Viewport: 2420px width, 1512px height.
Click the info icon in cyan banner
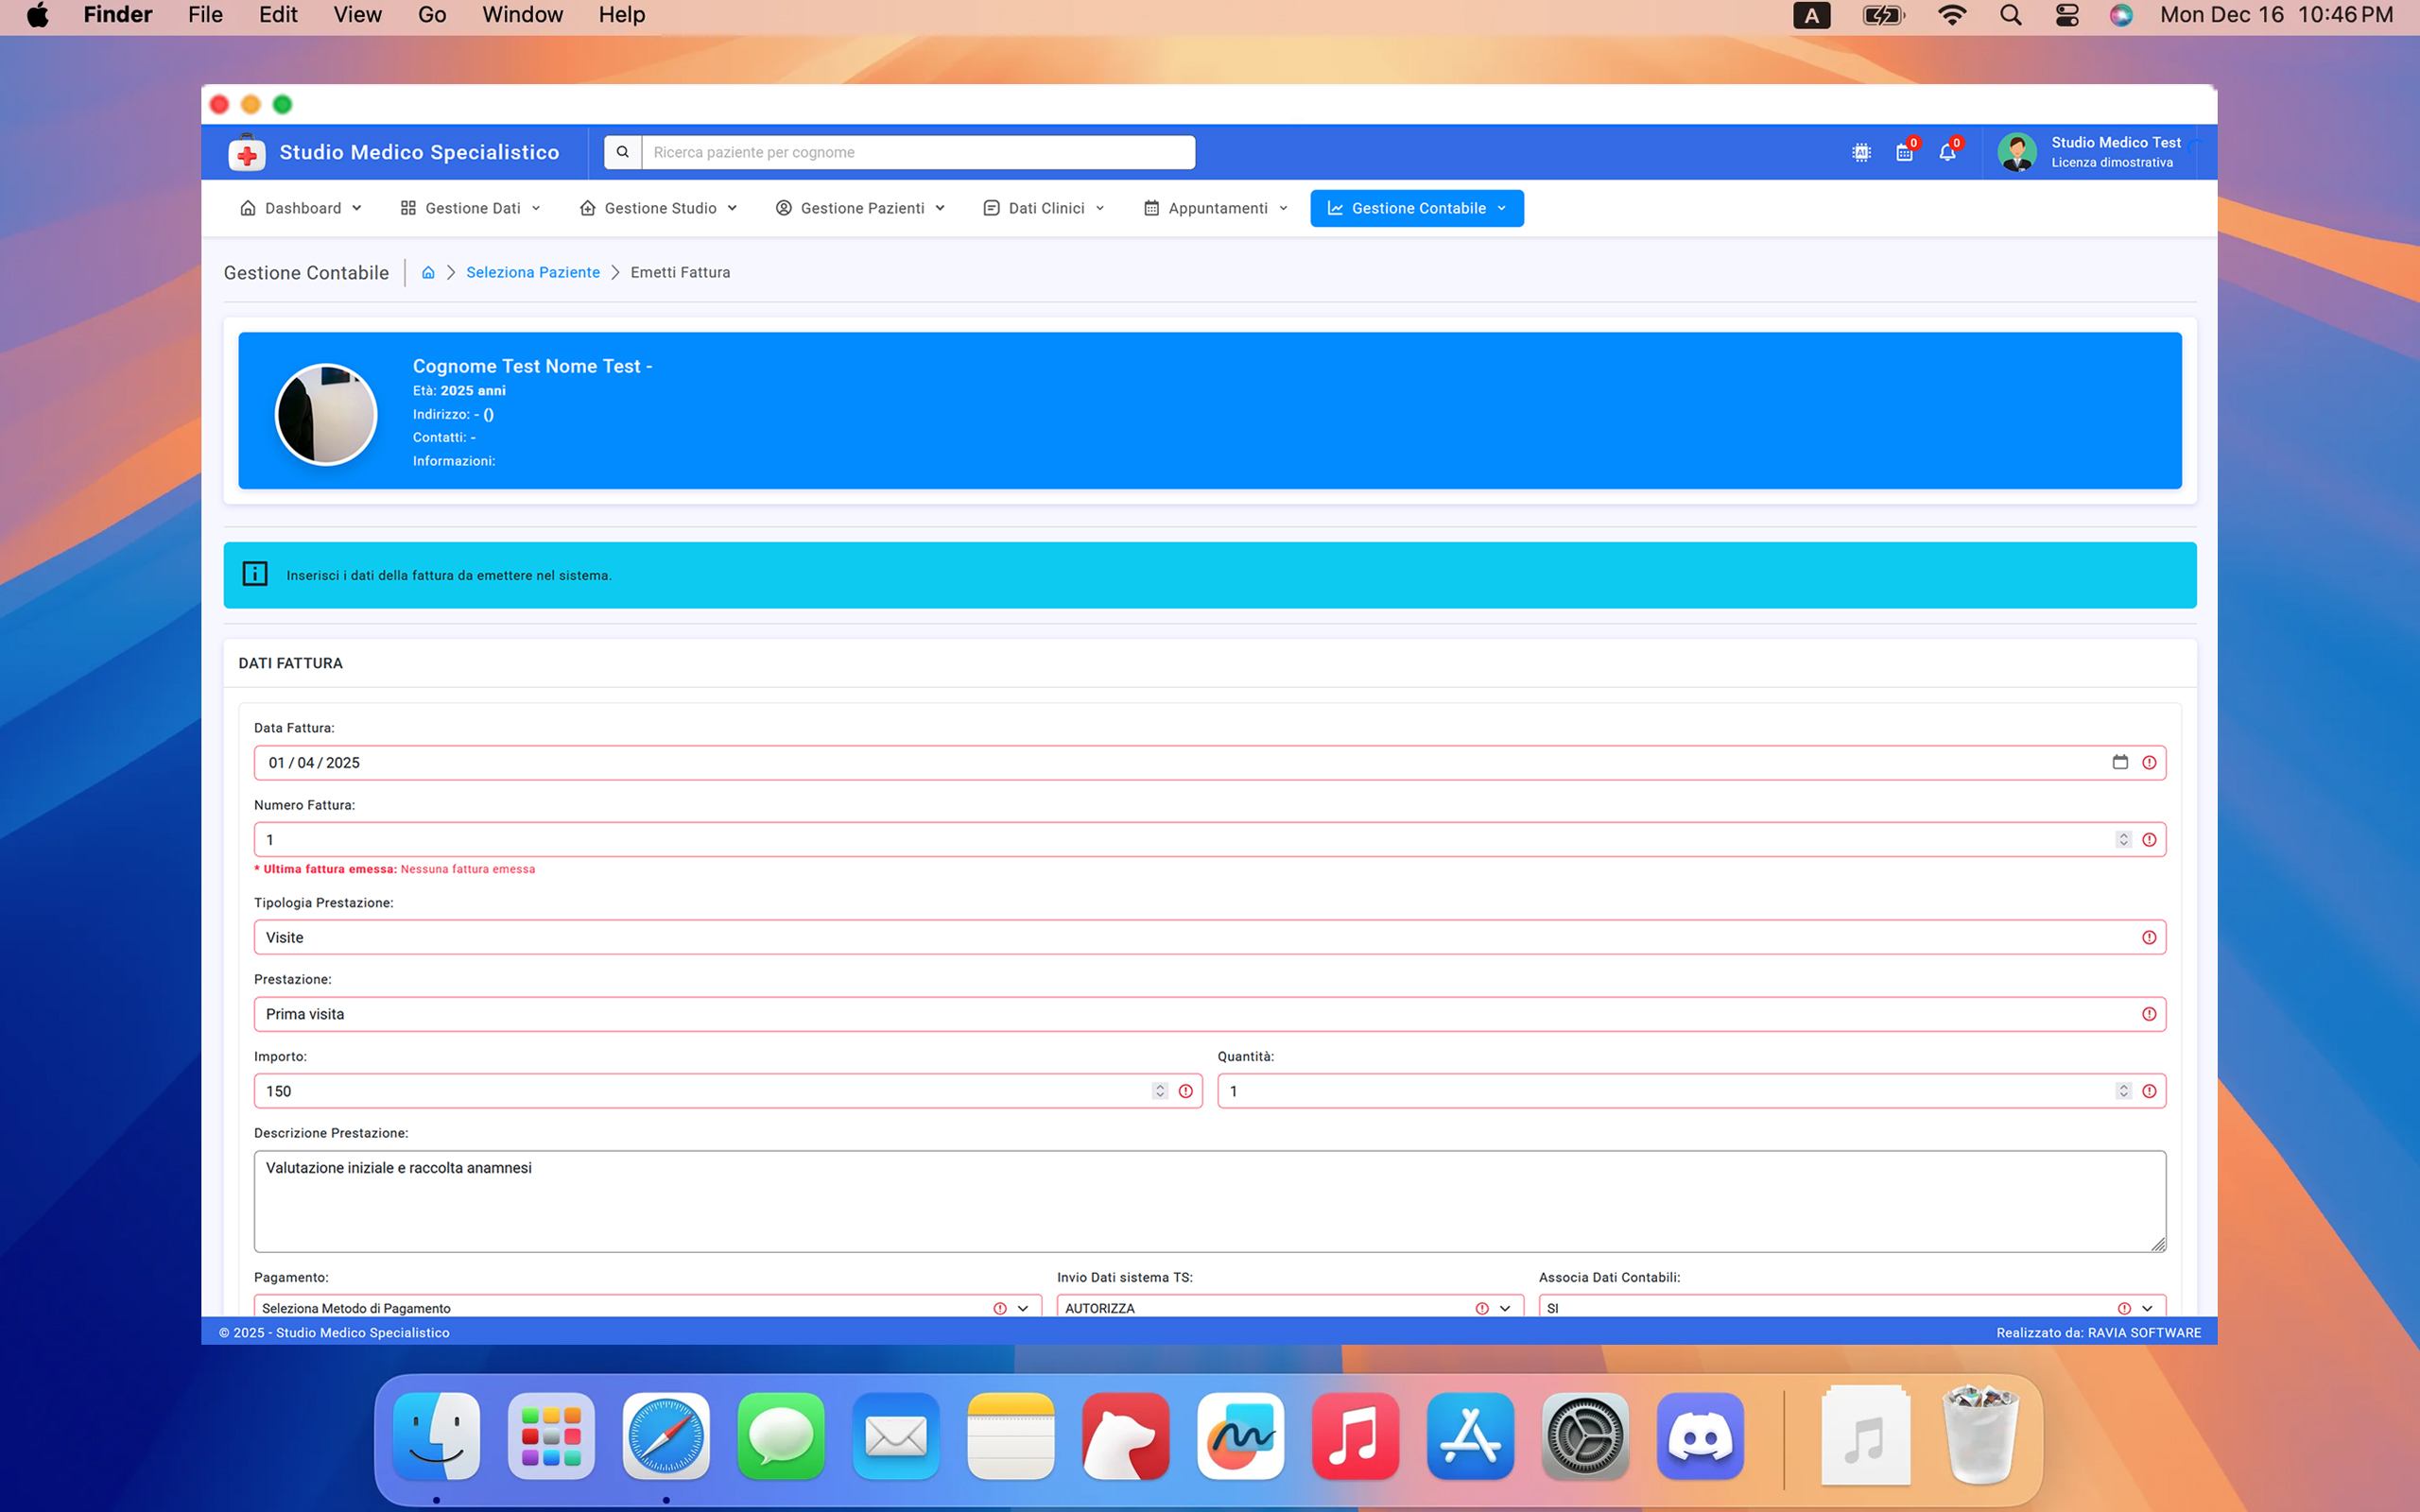[x=255, y=574]
